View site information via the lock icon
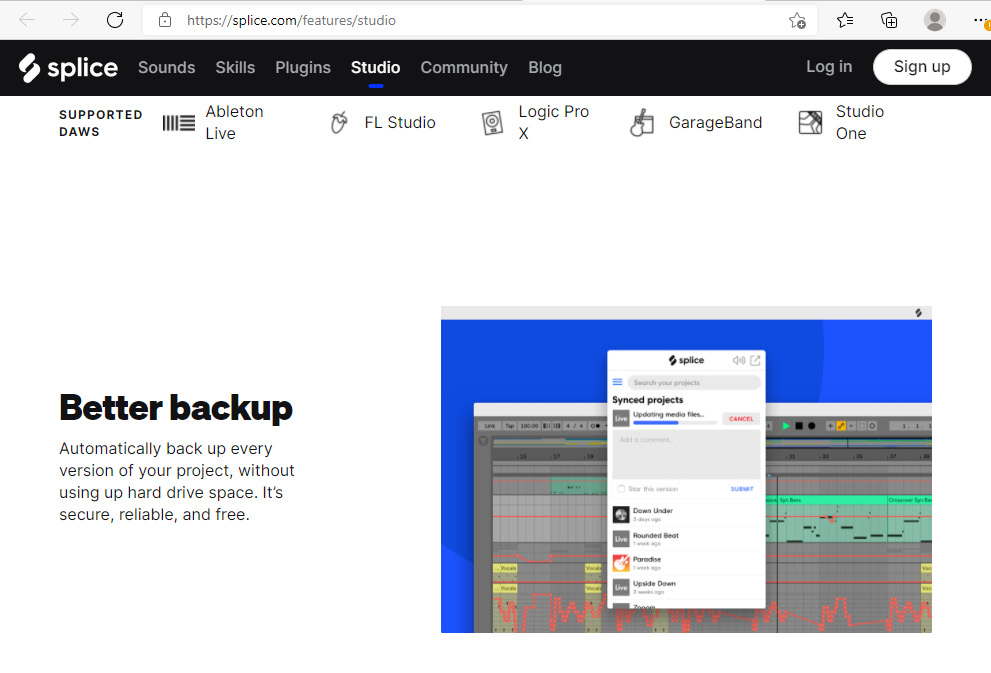The width and height of the screenshot is (991, 673). (165, 20)
